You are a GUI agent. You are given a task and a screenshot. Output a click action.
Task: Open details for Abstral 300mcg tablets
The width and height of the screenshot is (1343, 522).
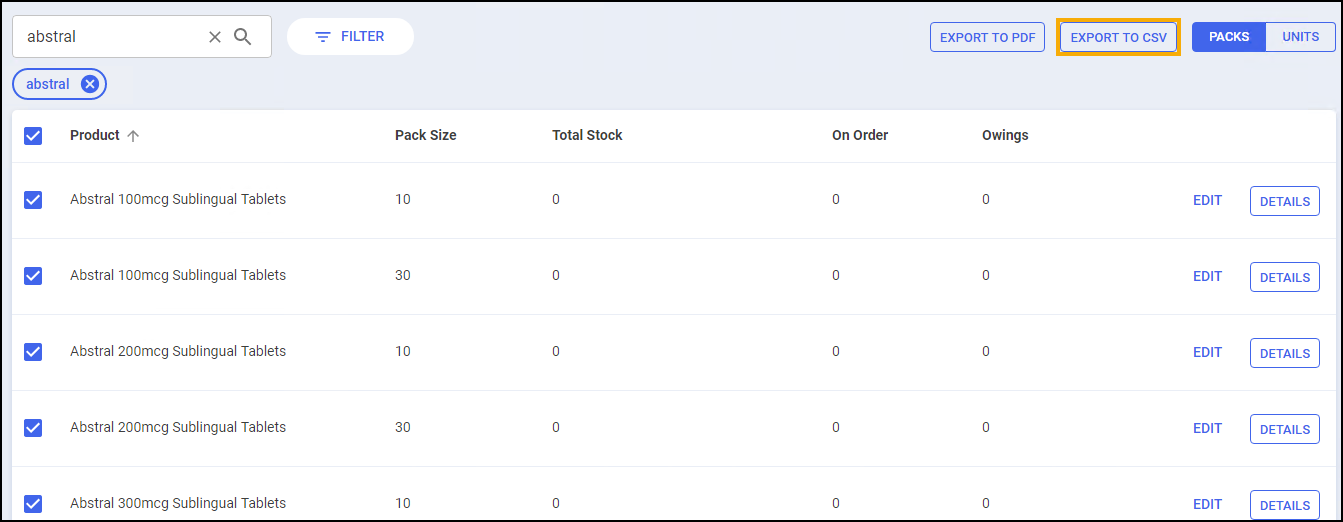pos(1284,505)
